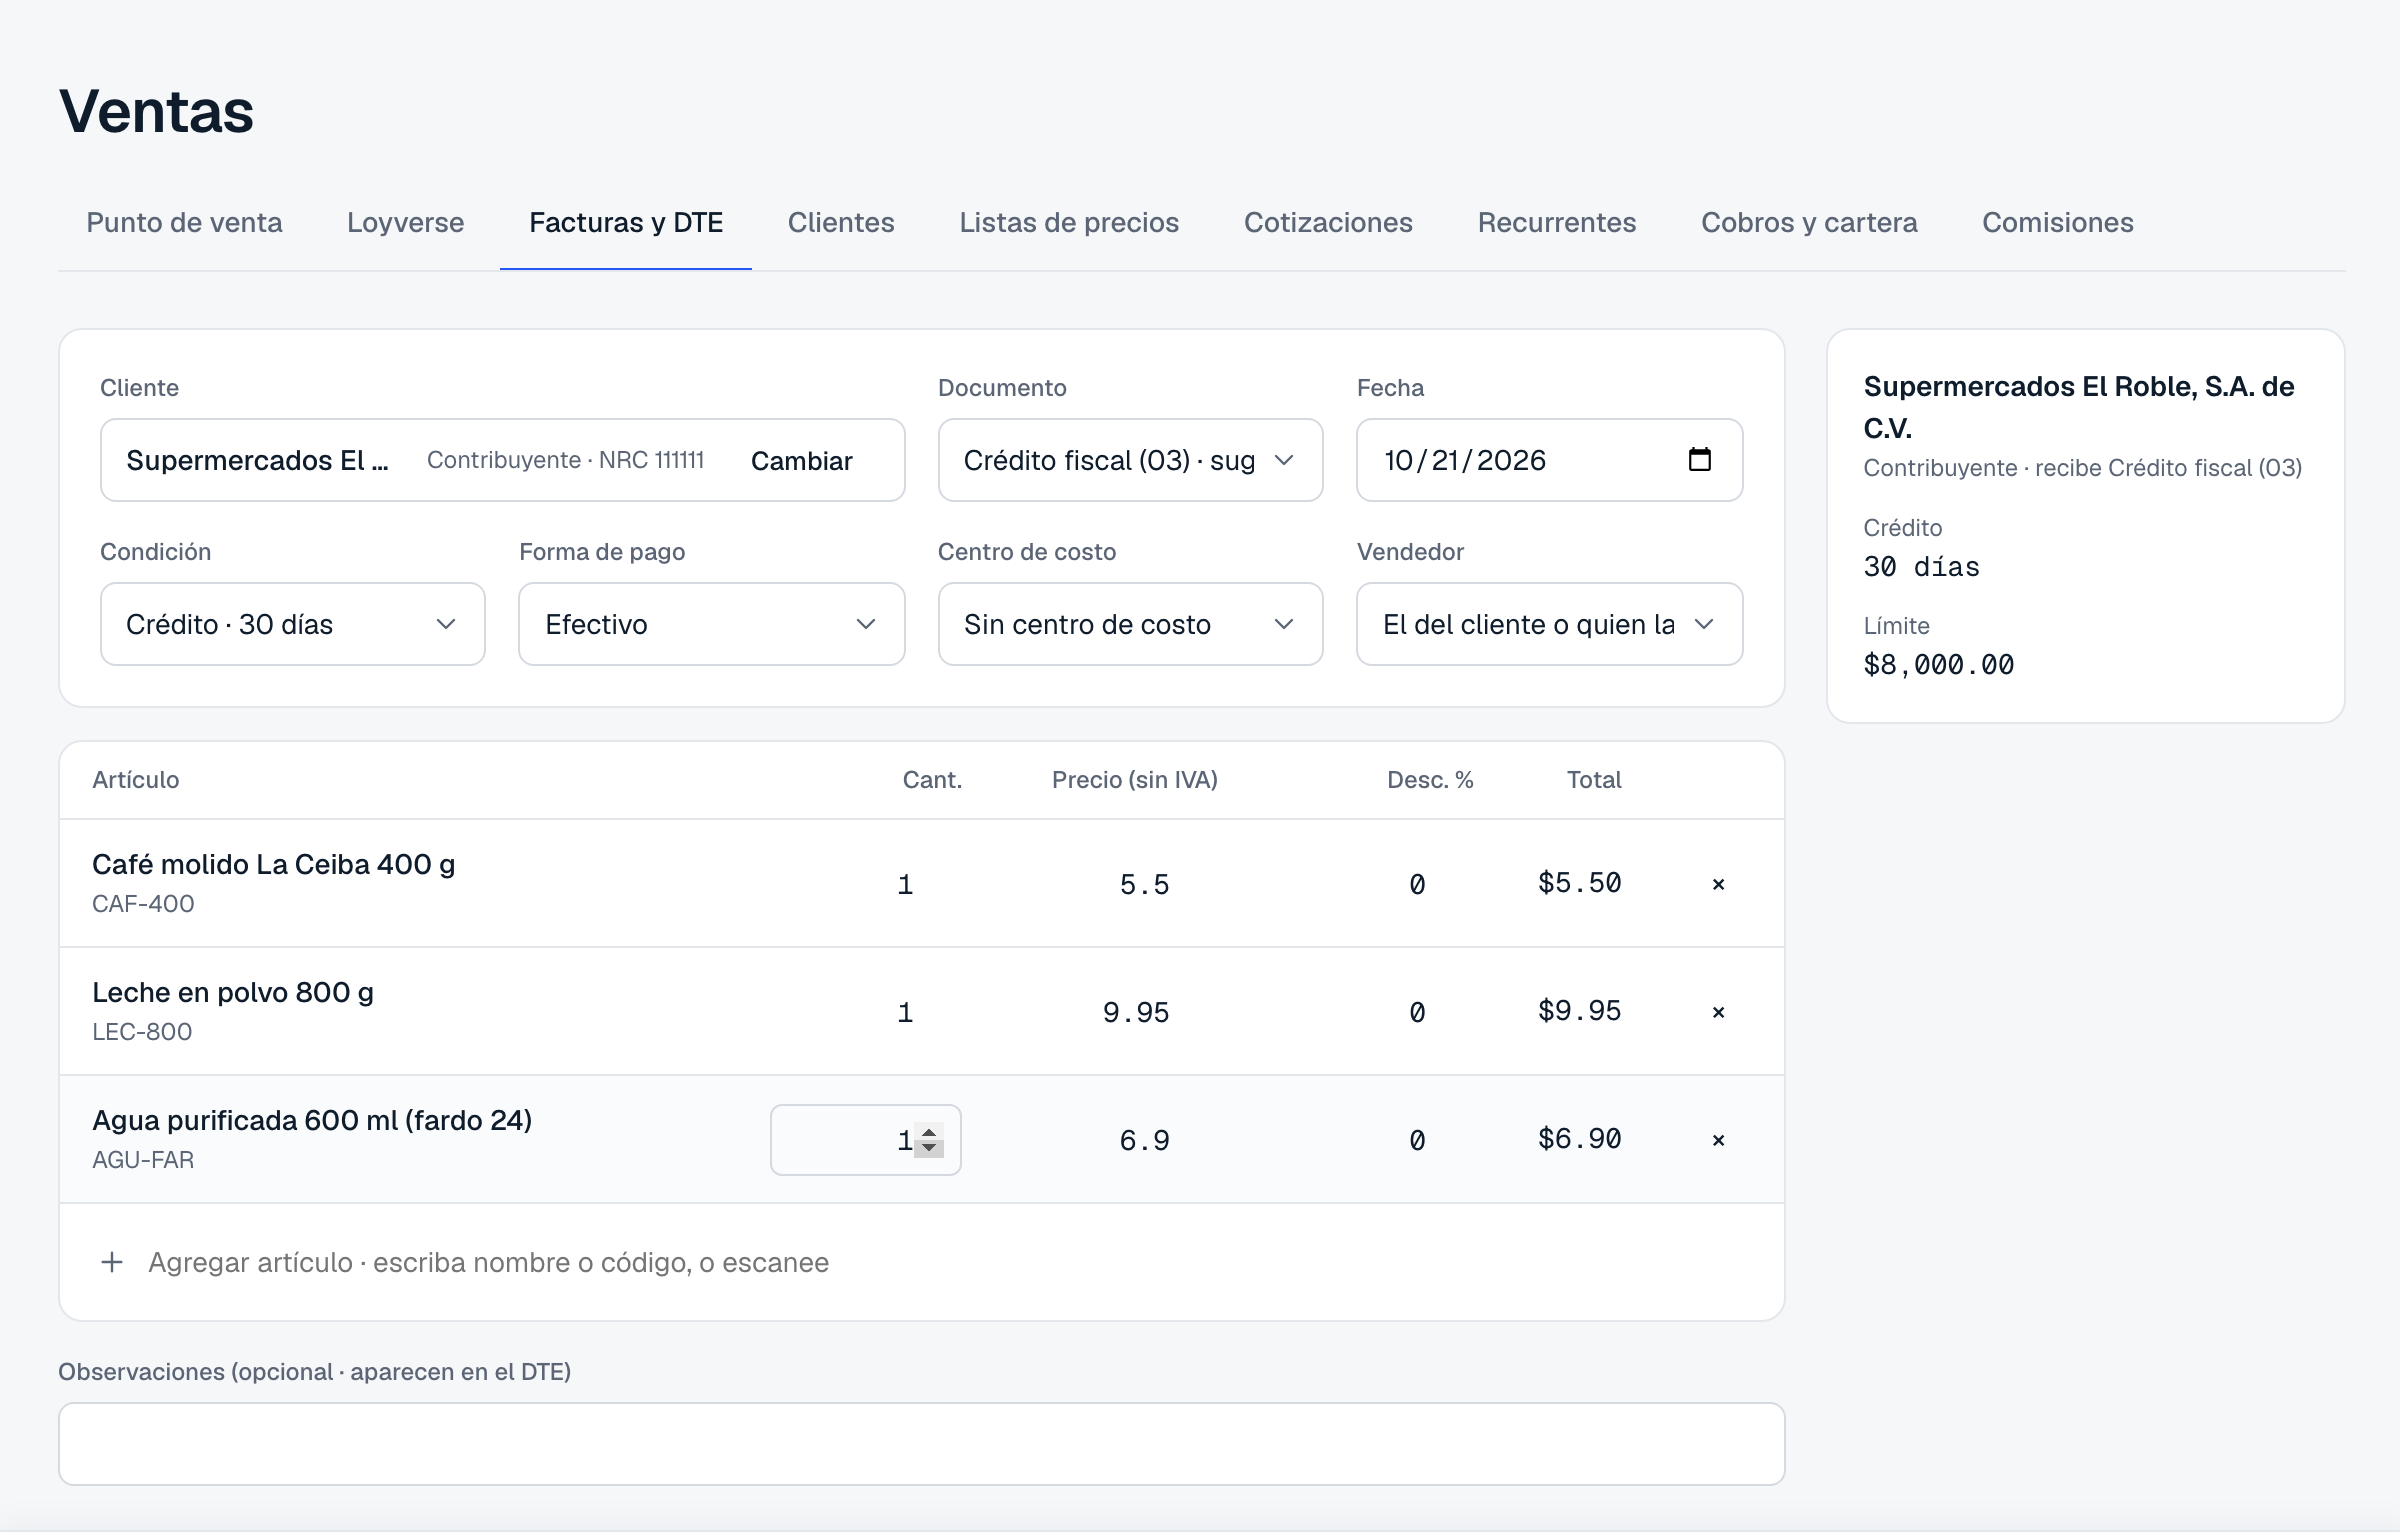Open the Centro de costo dropdown
The image size is (2400, 1540).
click(x=1130, y=624)
